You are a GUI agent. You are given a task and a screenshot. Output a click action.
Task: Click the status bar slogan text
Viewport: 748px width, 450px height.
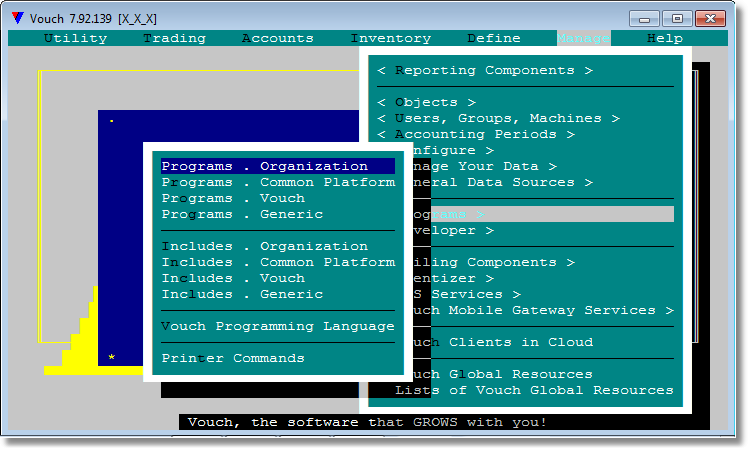(x=367, y=422)
